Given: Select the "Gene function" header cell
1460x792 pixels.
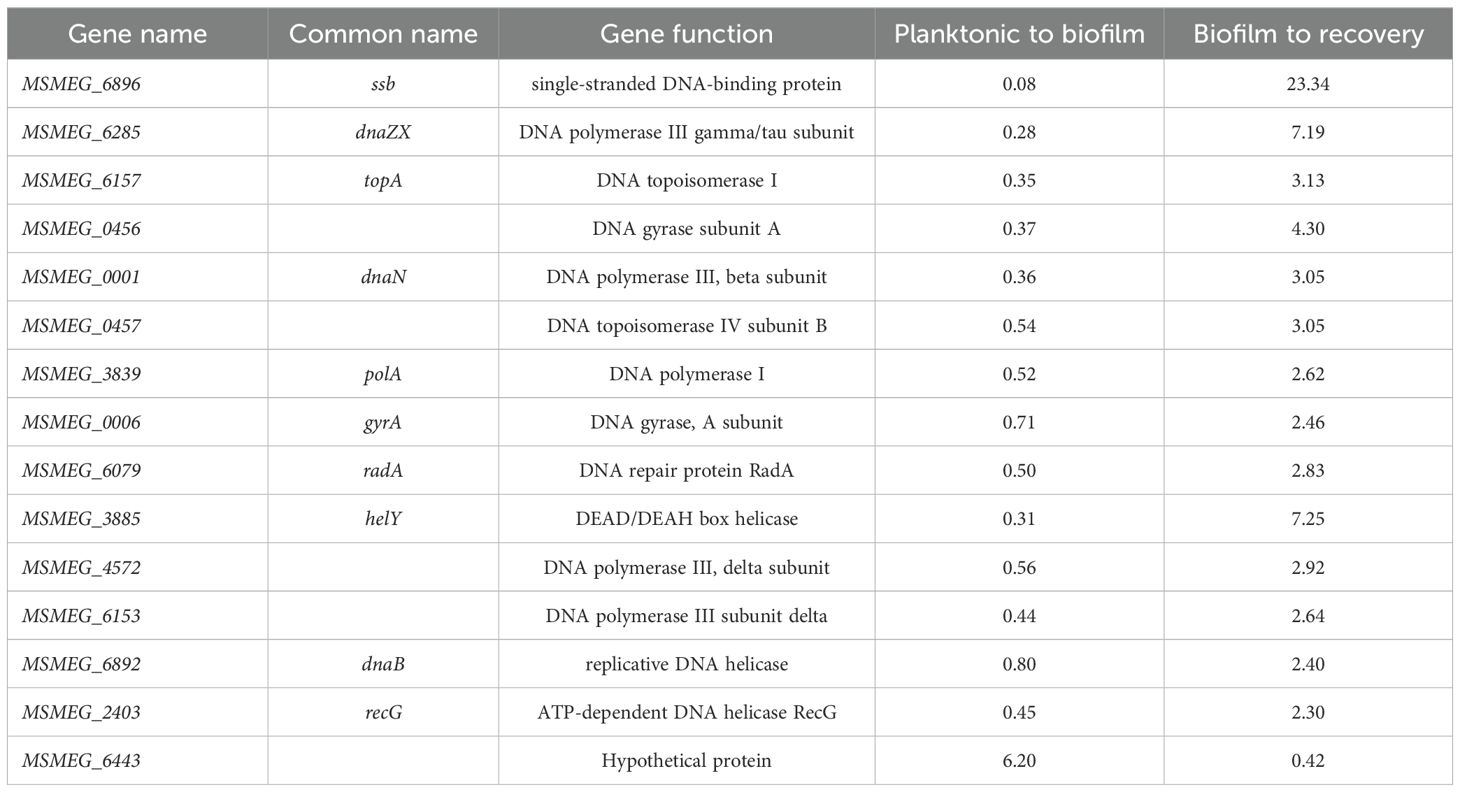Looking at the screenshot, I should tap(686, 34).
